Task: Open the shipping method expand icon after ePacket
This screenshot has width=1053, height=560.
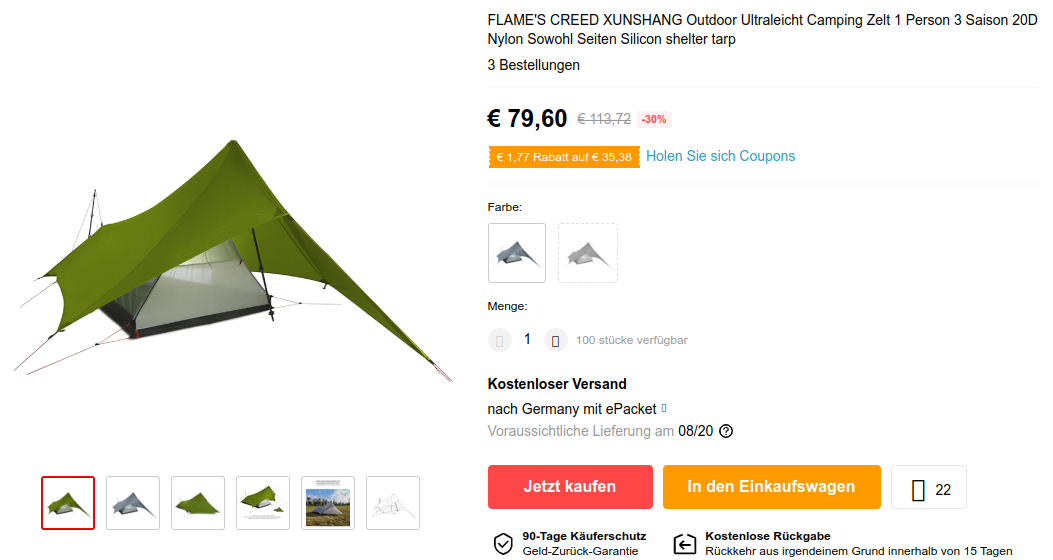Action: coord(664,408)
